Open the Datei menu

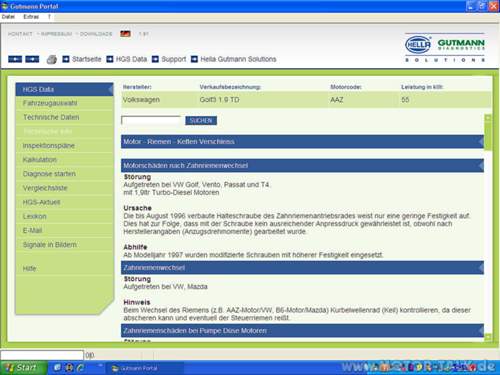(8, 17)
